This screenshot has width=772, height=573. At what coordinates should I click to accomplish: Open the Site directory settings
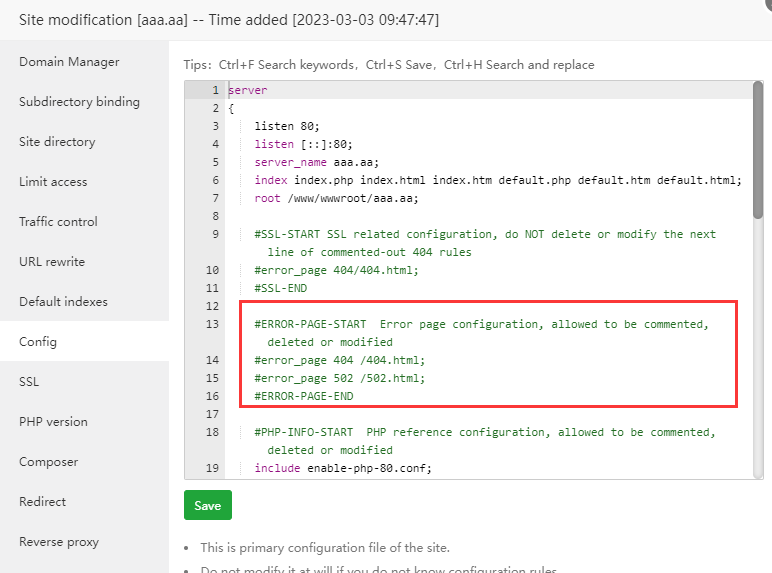coord(57,142)
